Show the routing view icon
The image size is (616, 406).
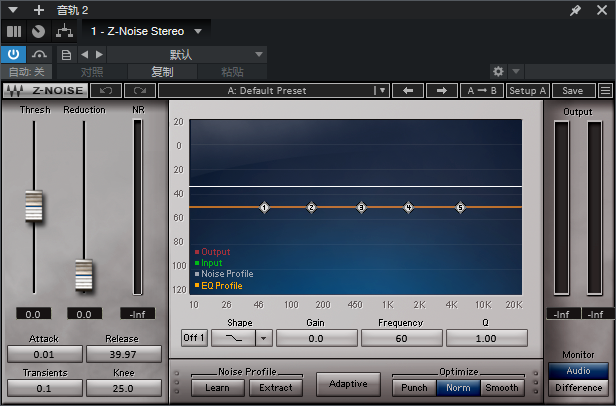[64, 31]
